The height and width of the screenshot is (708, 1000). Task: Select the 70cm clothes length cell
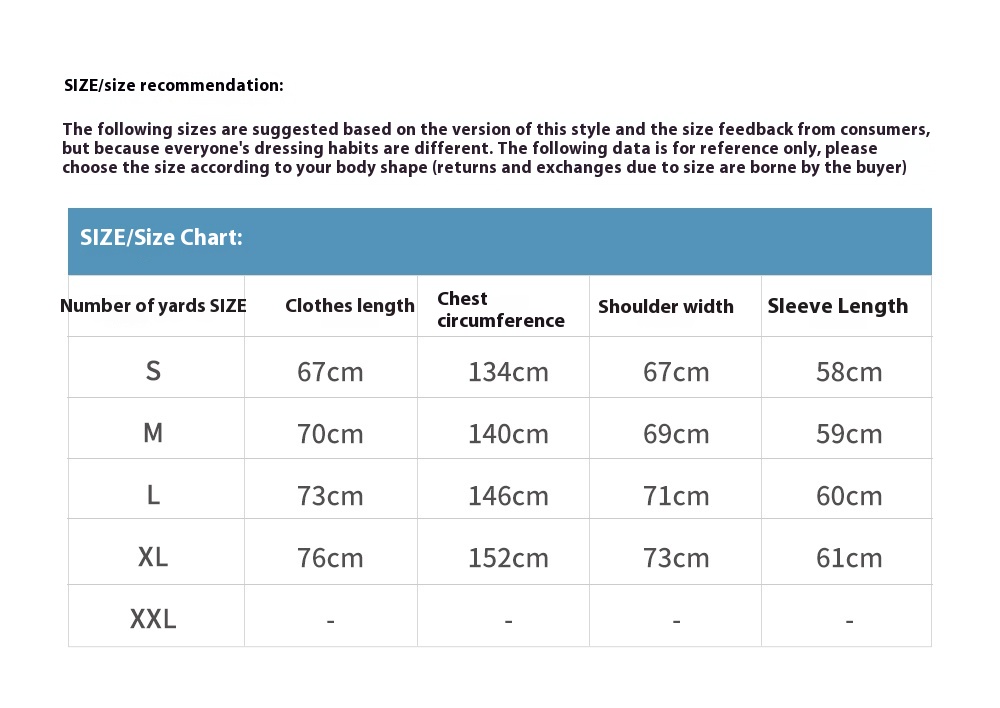coord(330,434)
